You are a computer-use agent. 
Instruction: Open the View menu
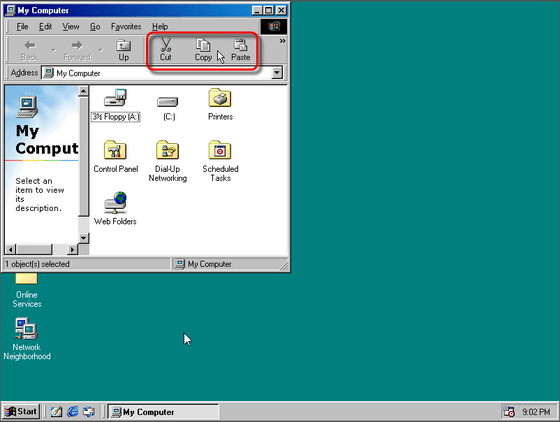(x=71, y=27)
